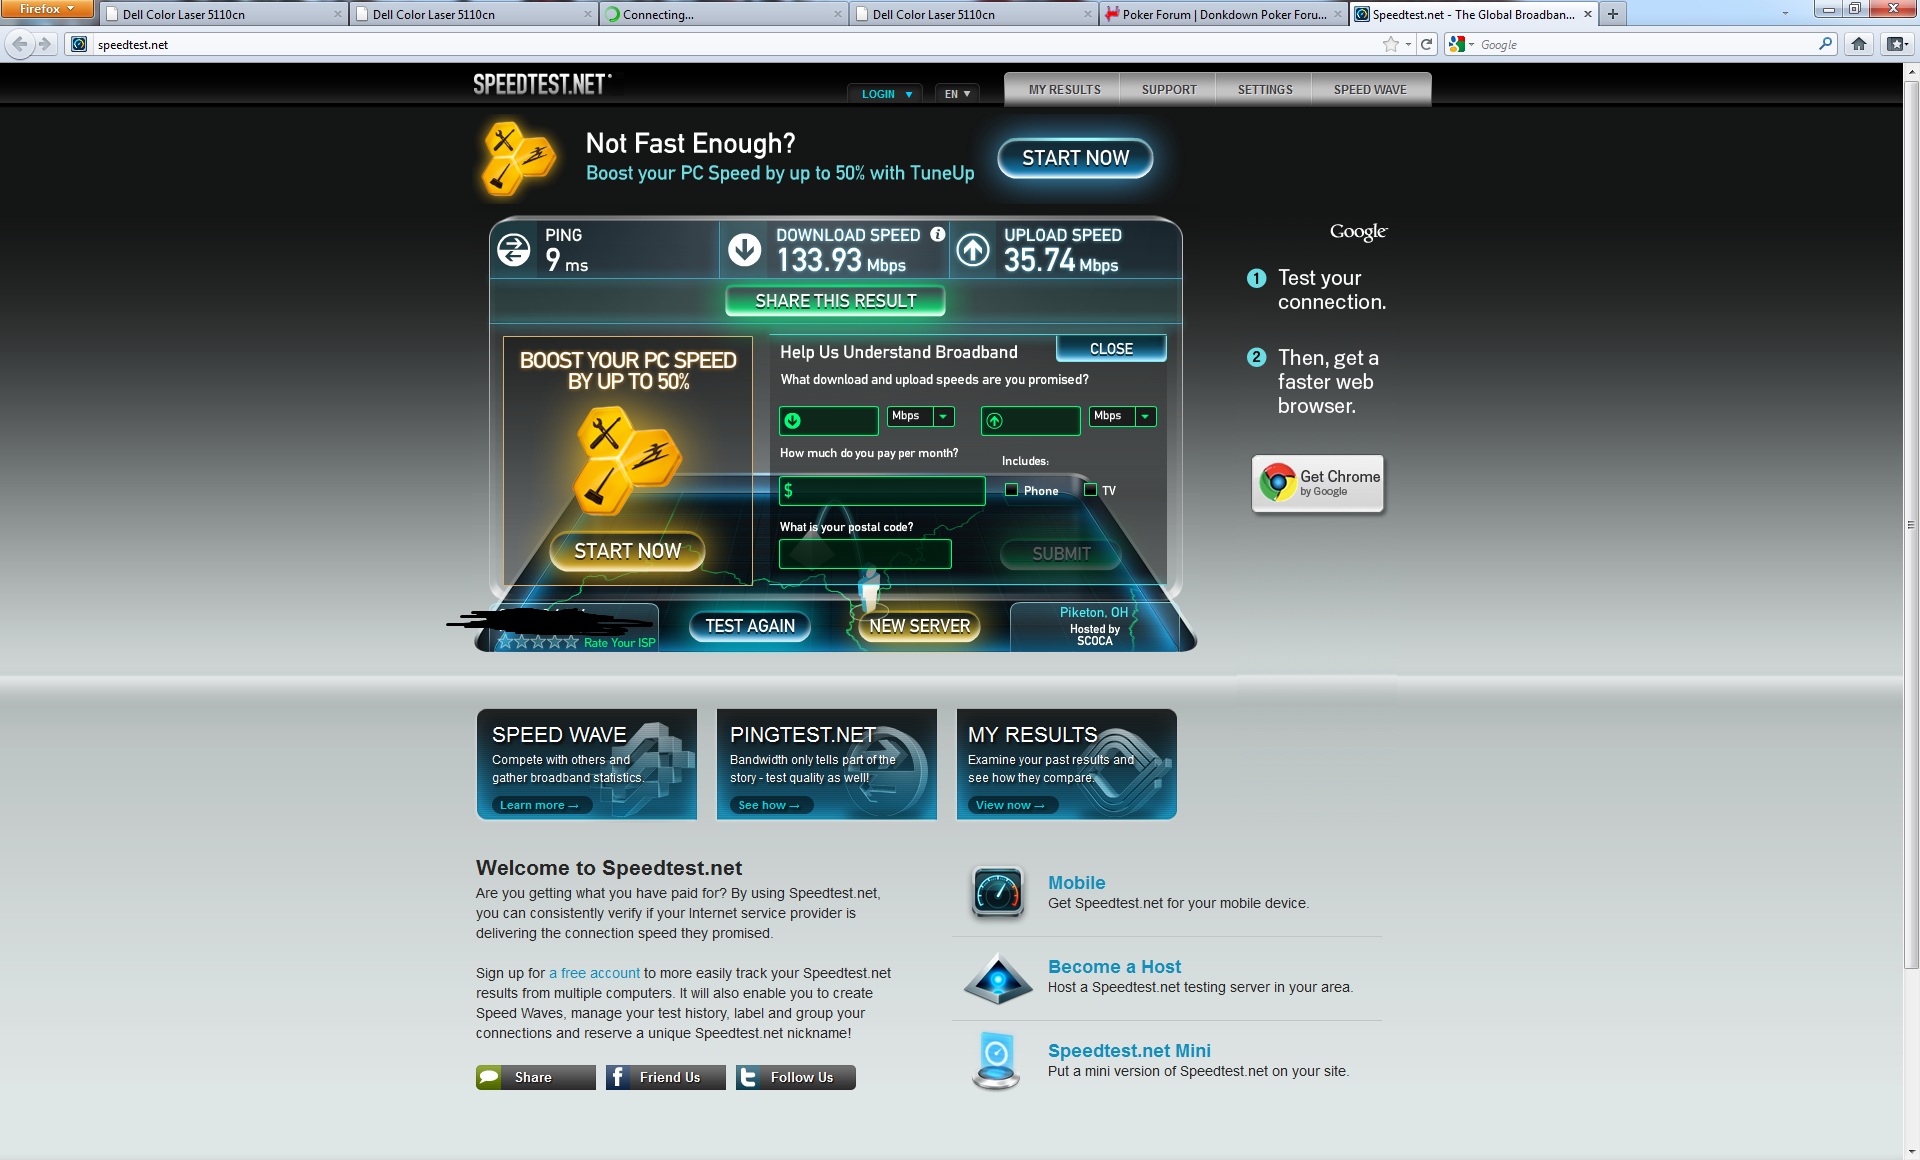Click the Twitter Follow Us icon
This screenshot has height=1160, width=1920.
pyautogui.click(x=748, y=1077)
